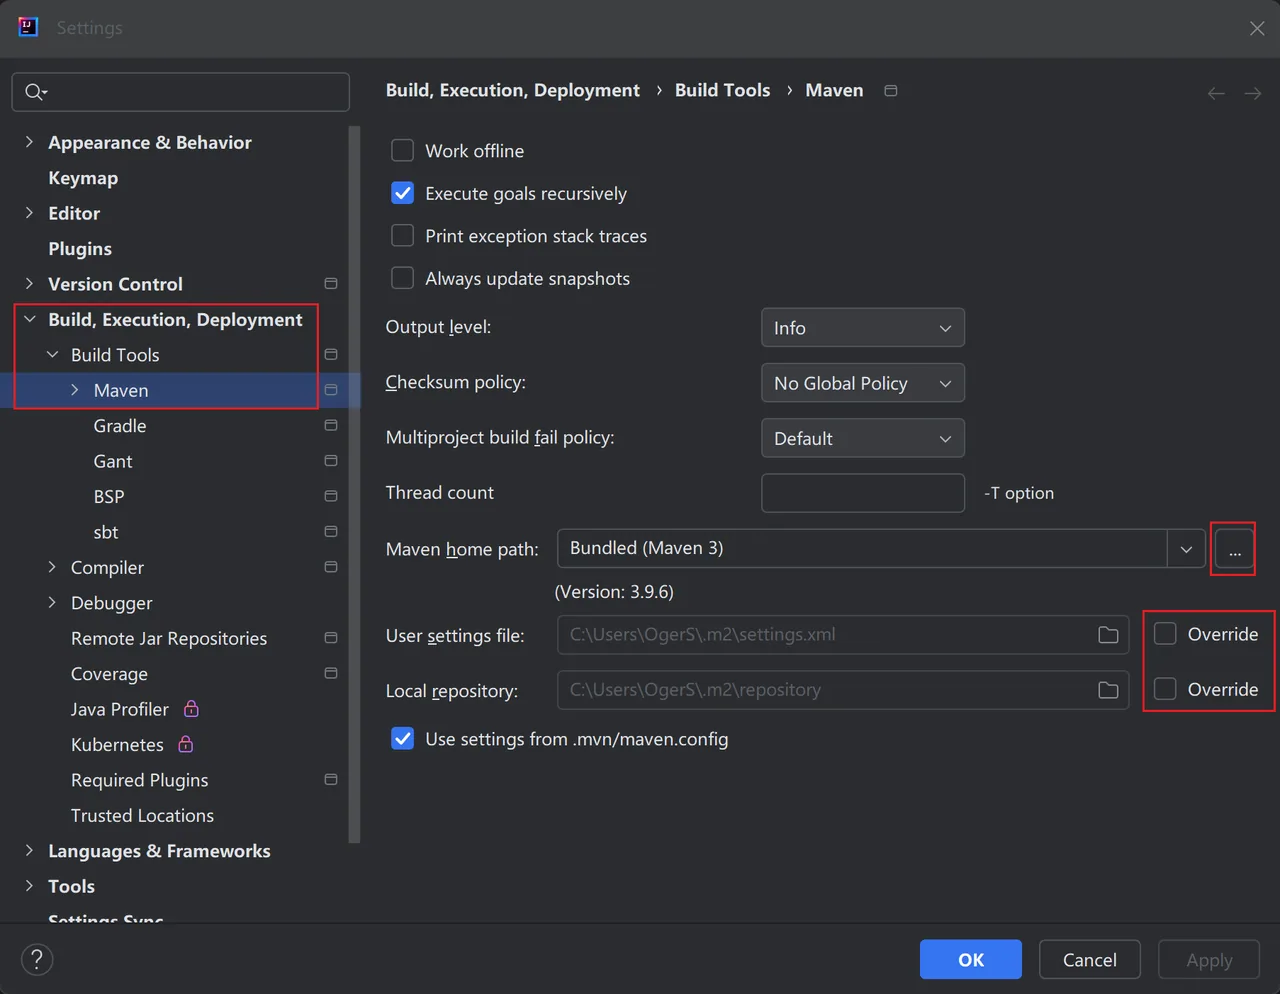
Task: Click project-level icon beside Gradle row
Action: coord(331,425)
